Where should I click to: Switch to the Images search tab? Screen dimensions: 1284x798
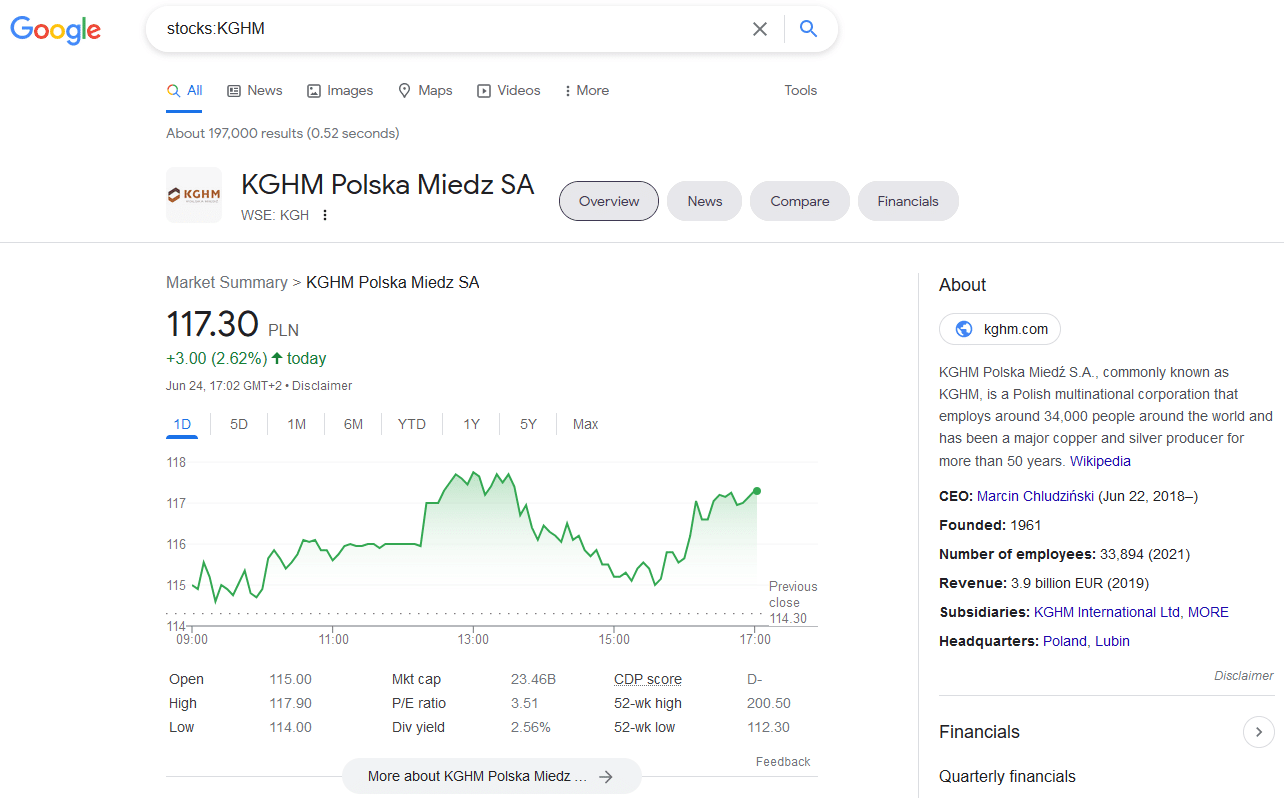pos(340,90)
